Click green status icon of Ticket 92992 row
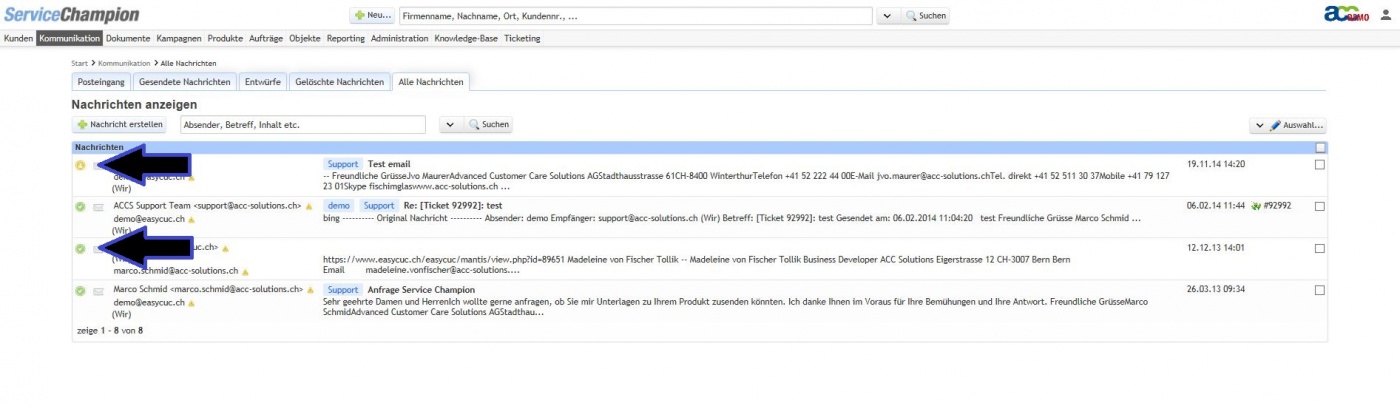 [80, 207]
